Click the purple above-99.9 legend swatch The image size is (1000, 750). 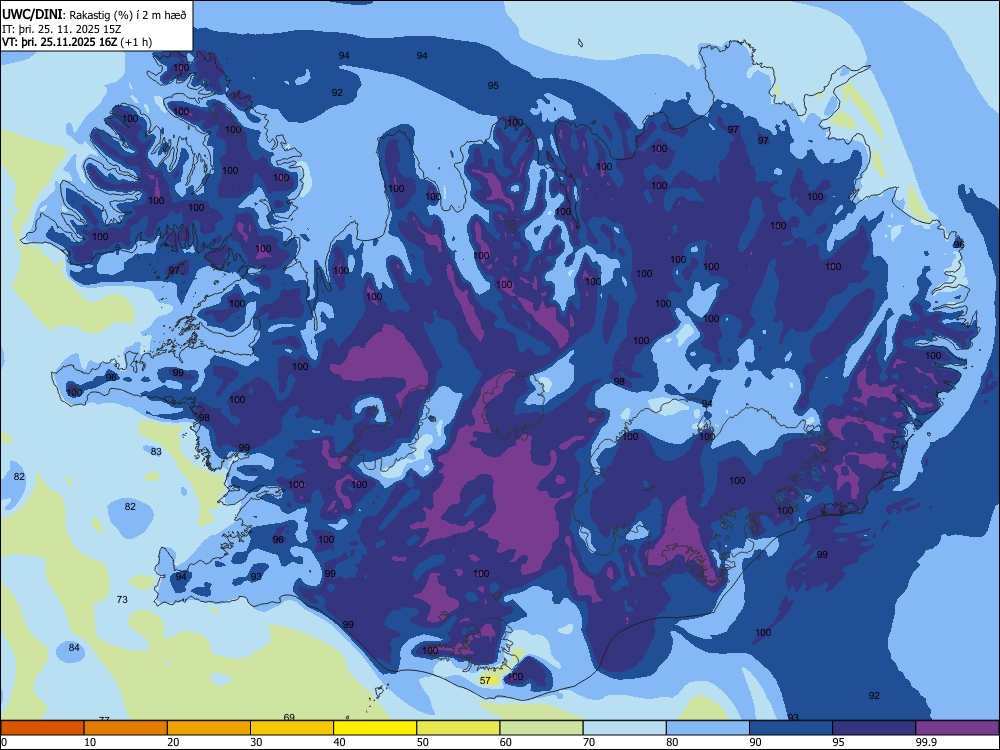pos(957,728)
